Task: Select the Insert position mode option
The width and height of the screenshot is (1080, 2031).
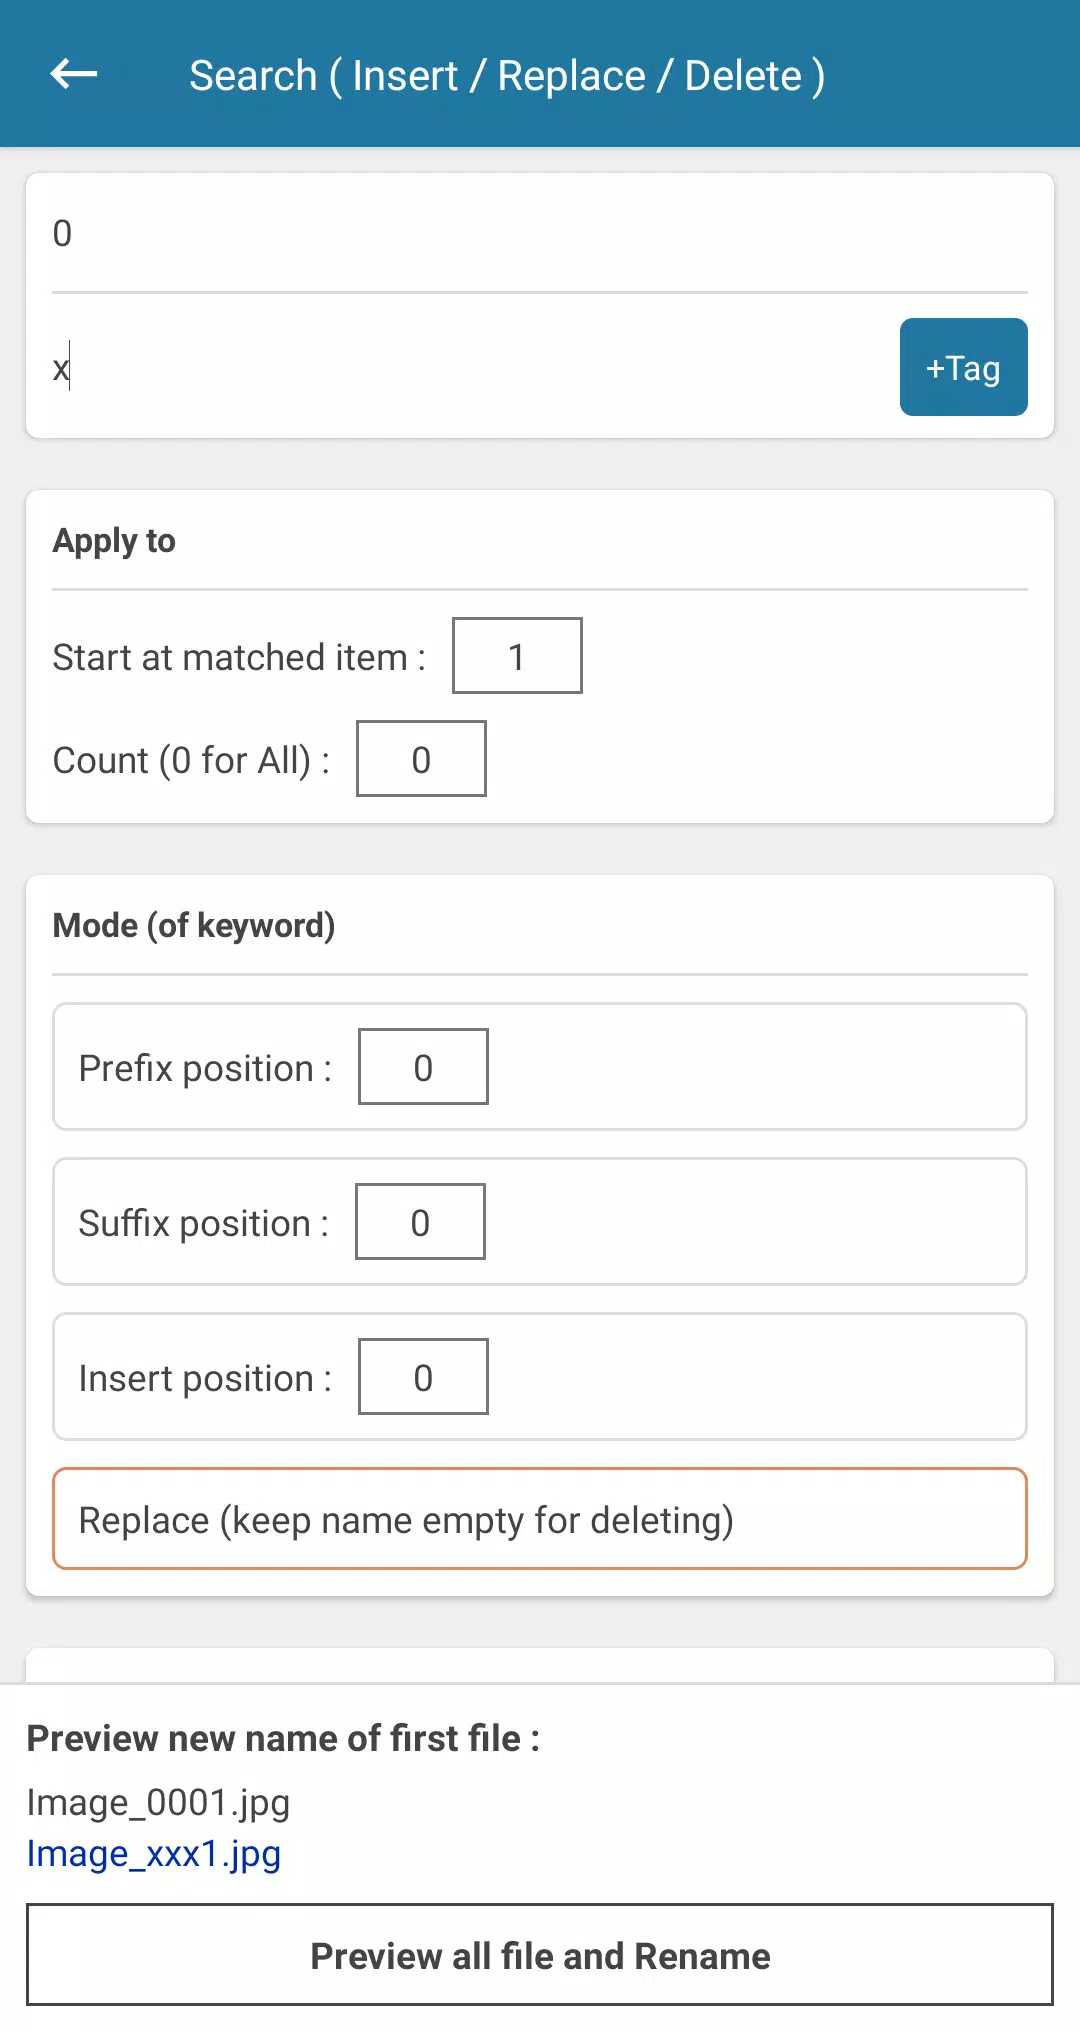Action: 540,1377
